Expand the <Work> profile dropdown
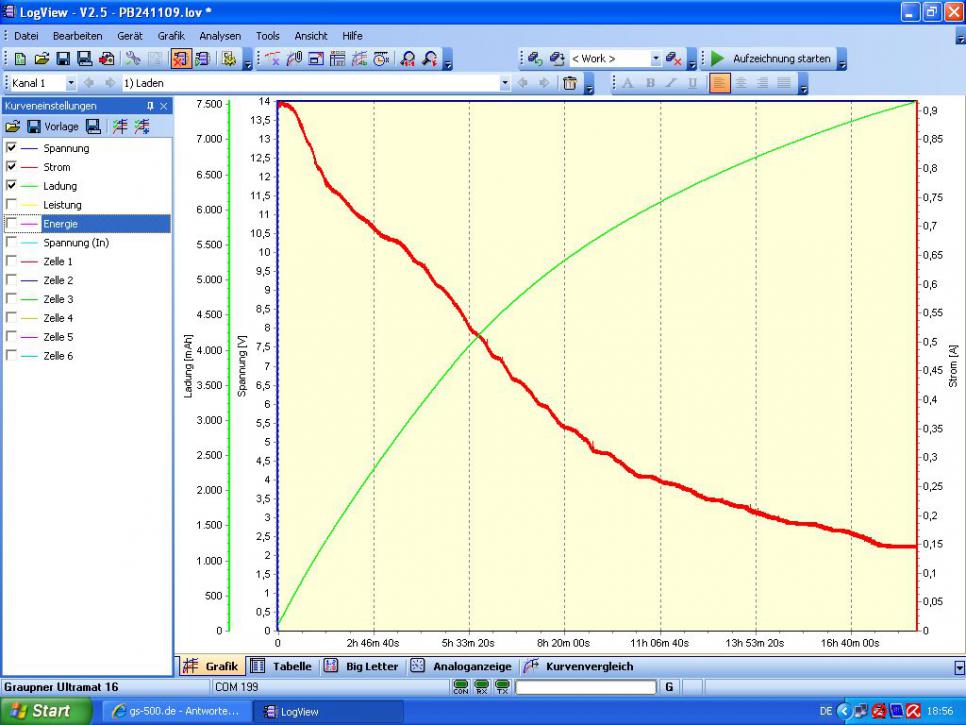The image size is (966, 725). 656,59
